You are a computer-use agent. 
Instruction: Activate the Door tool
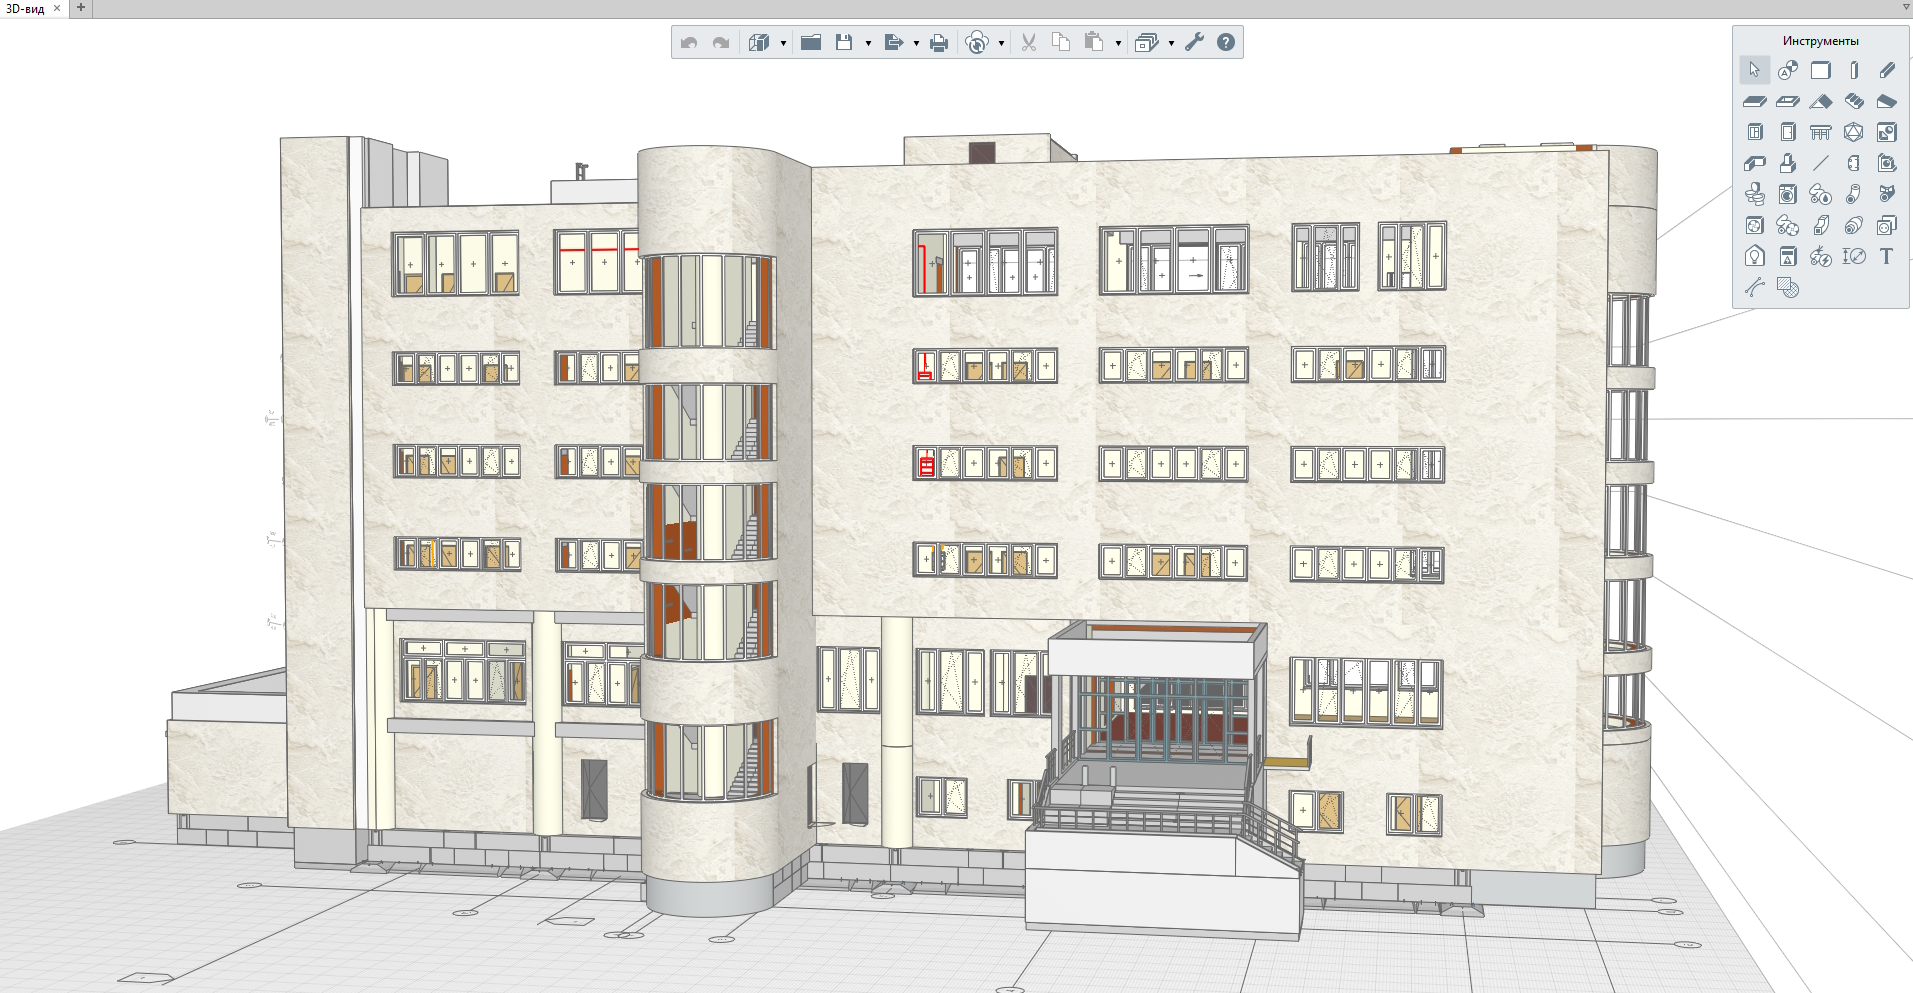pos(1788,132)
